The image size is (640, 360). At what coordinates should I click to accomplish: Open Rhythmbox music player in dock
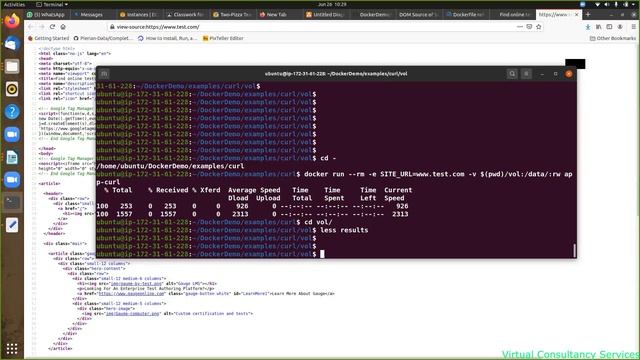(x=12, y=89)
